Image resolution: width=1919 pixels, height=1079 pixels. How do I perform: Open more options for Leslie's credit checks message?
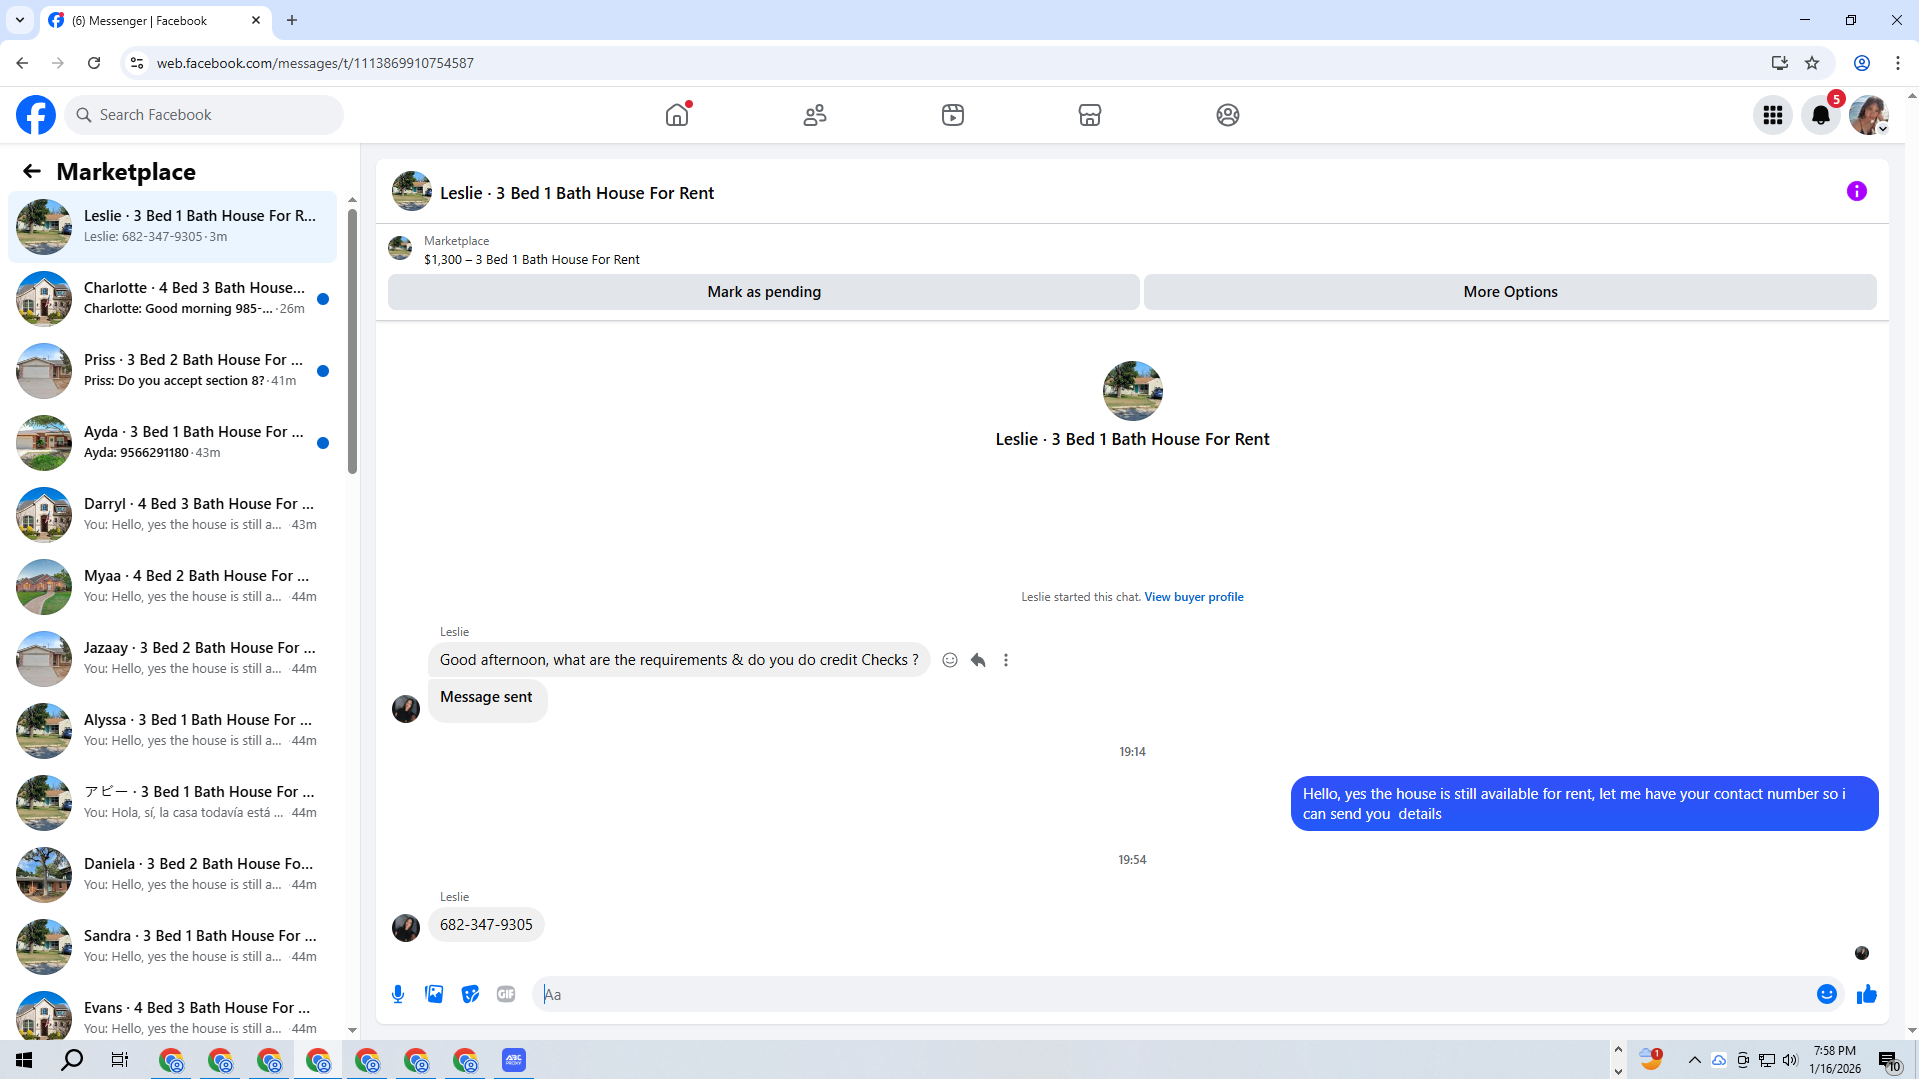pyautogui.click(x=1006, y=660)
